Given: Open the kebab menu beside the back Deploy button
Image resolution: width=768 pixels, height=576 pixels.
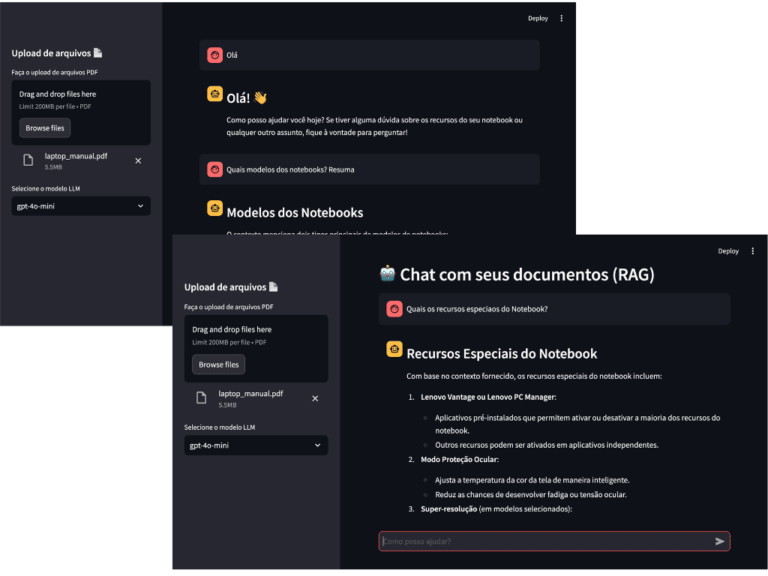Looking at the screenshot, I should 561,18.
